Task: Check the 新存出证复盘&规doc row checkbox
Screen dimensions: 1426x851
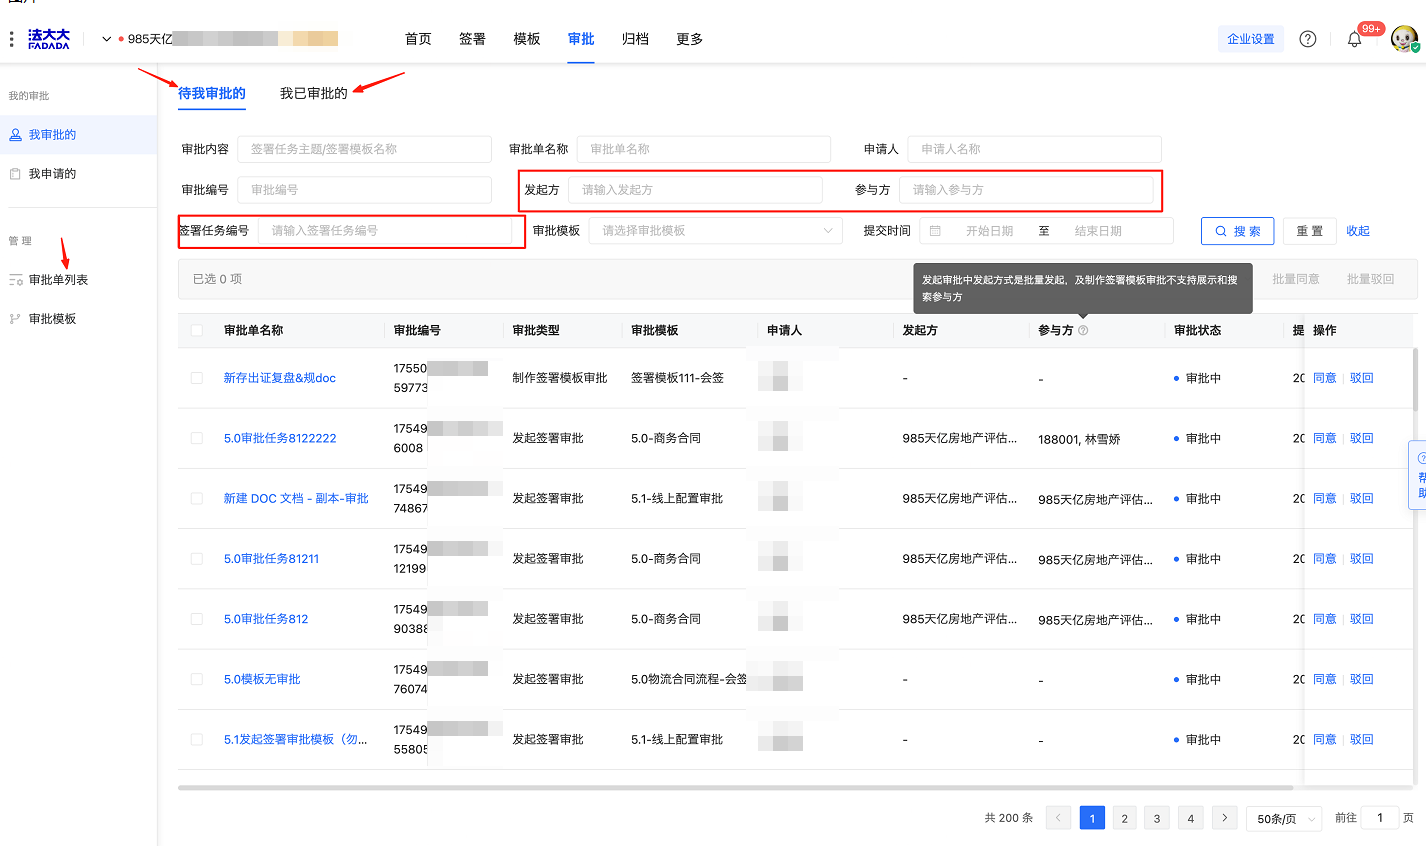Action: 197,378
